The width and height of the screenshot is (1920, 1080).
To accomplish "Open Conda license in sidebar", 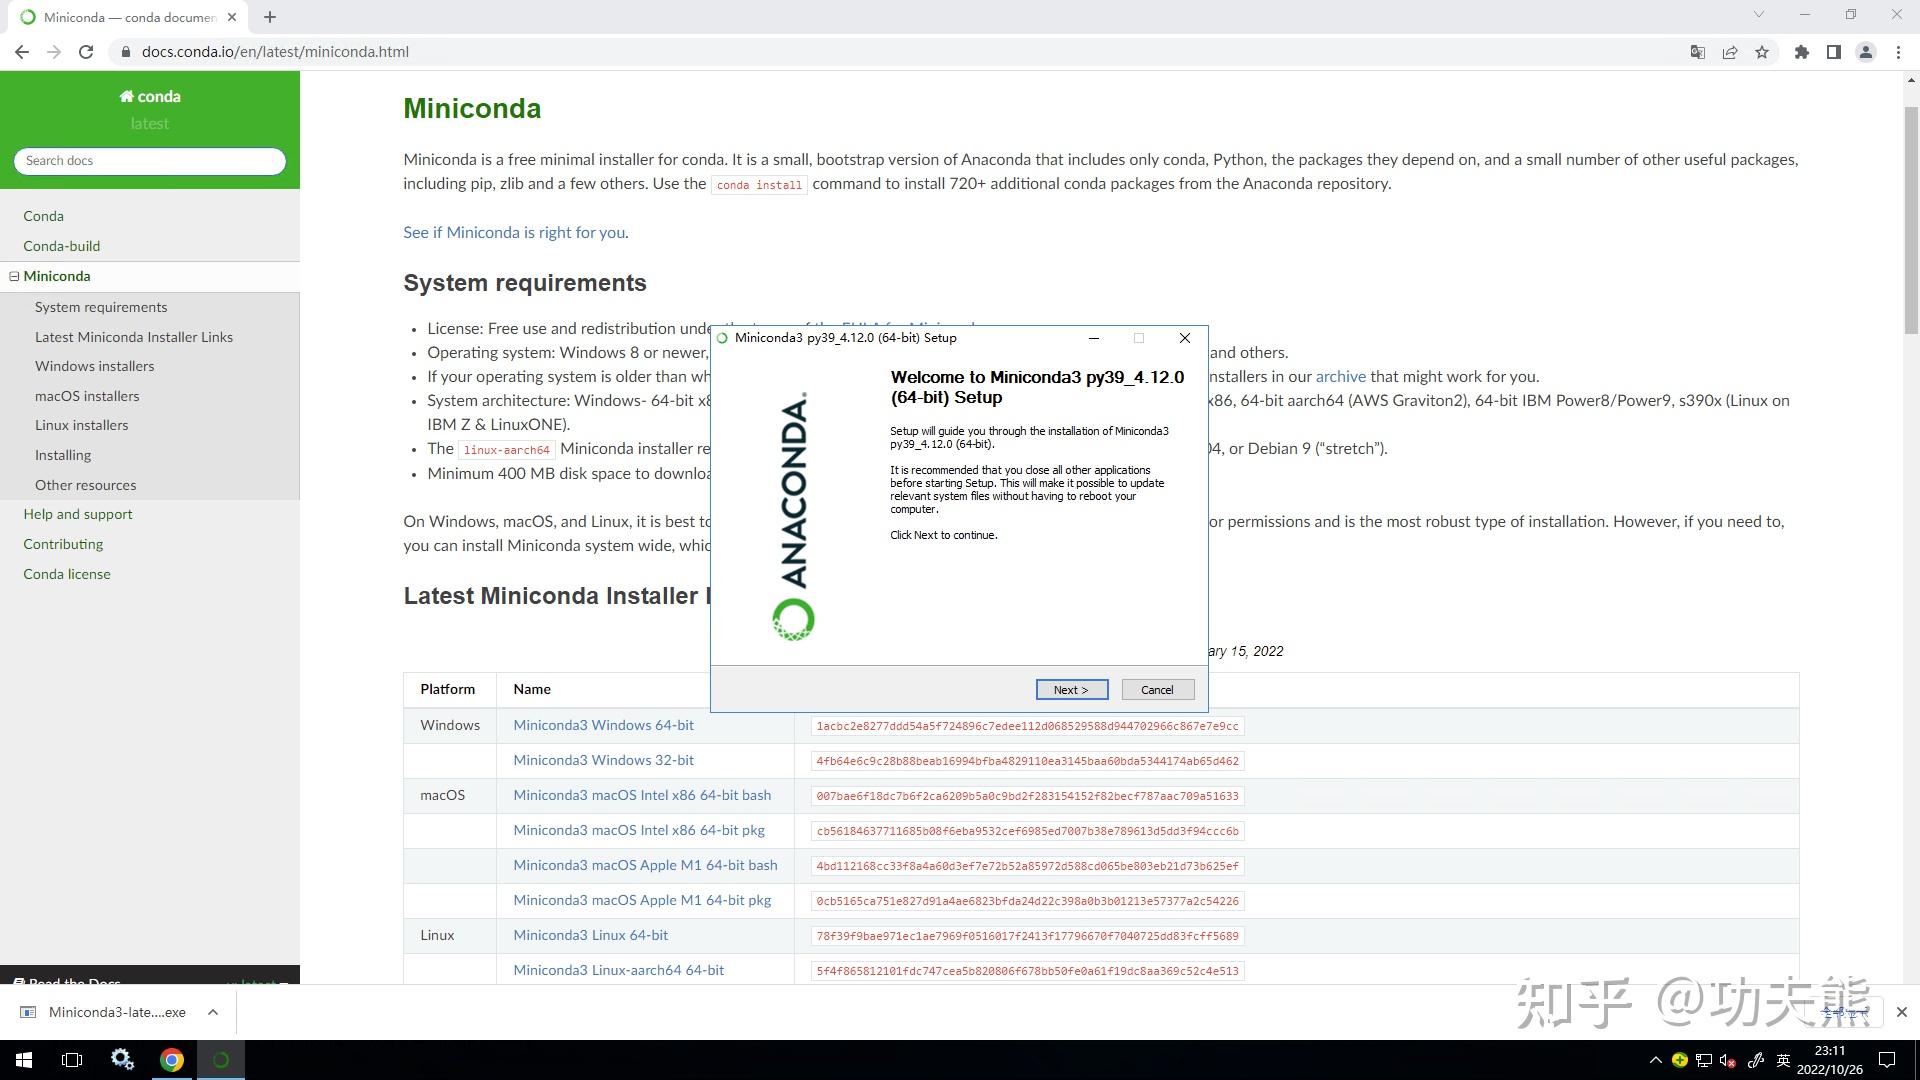I will (x=67, y=574).
